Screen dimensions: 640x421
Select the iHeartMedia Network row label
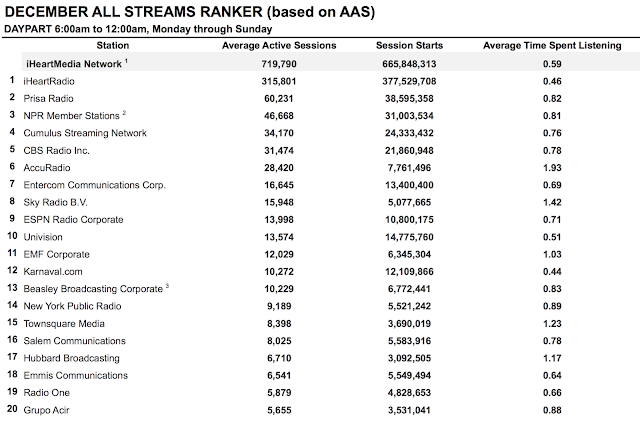(x=74, y=64)
